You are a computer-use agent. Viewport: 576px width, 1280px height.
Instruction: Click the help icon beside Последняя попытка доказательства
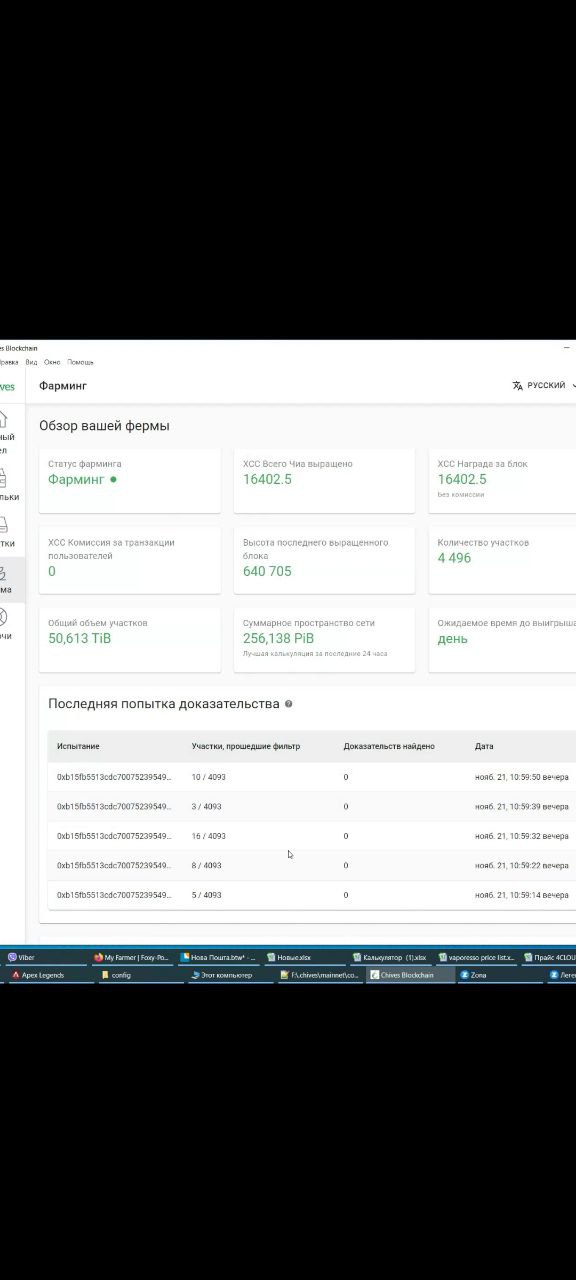pos(289,704)
